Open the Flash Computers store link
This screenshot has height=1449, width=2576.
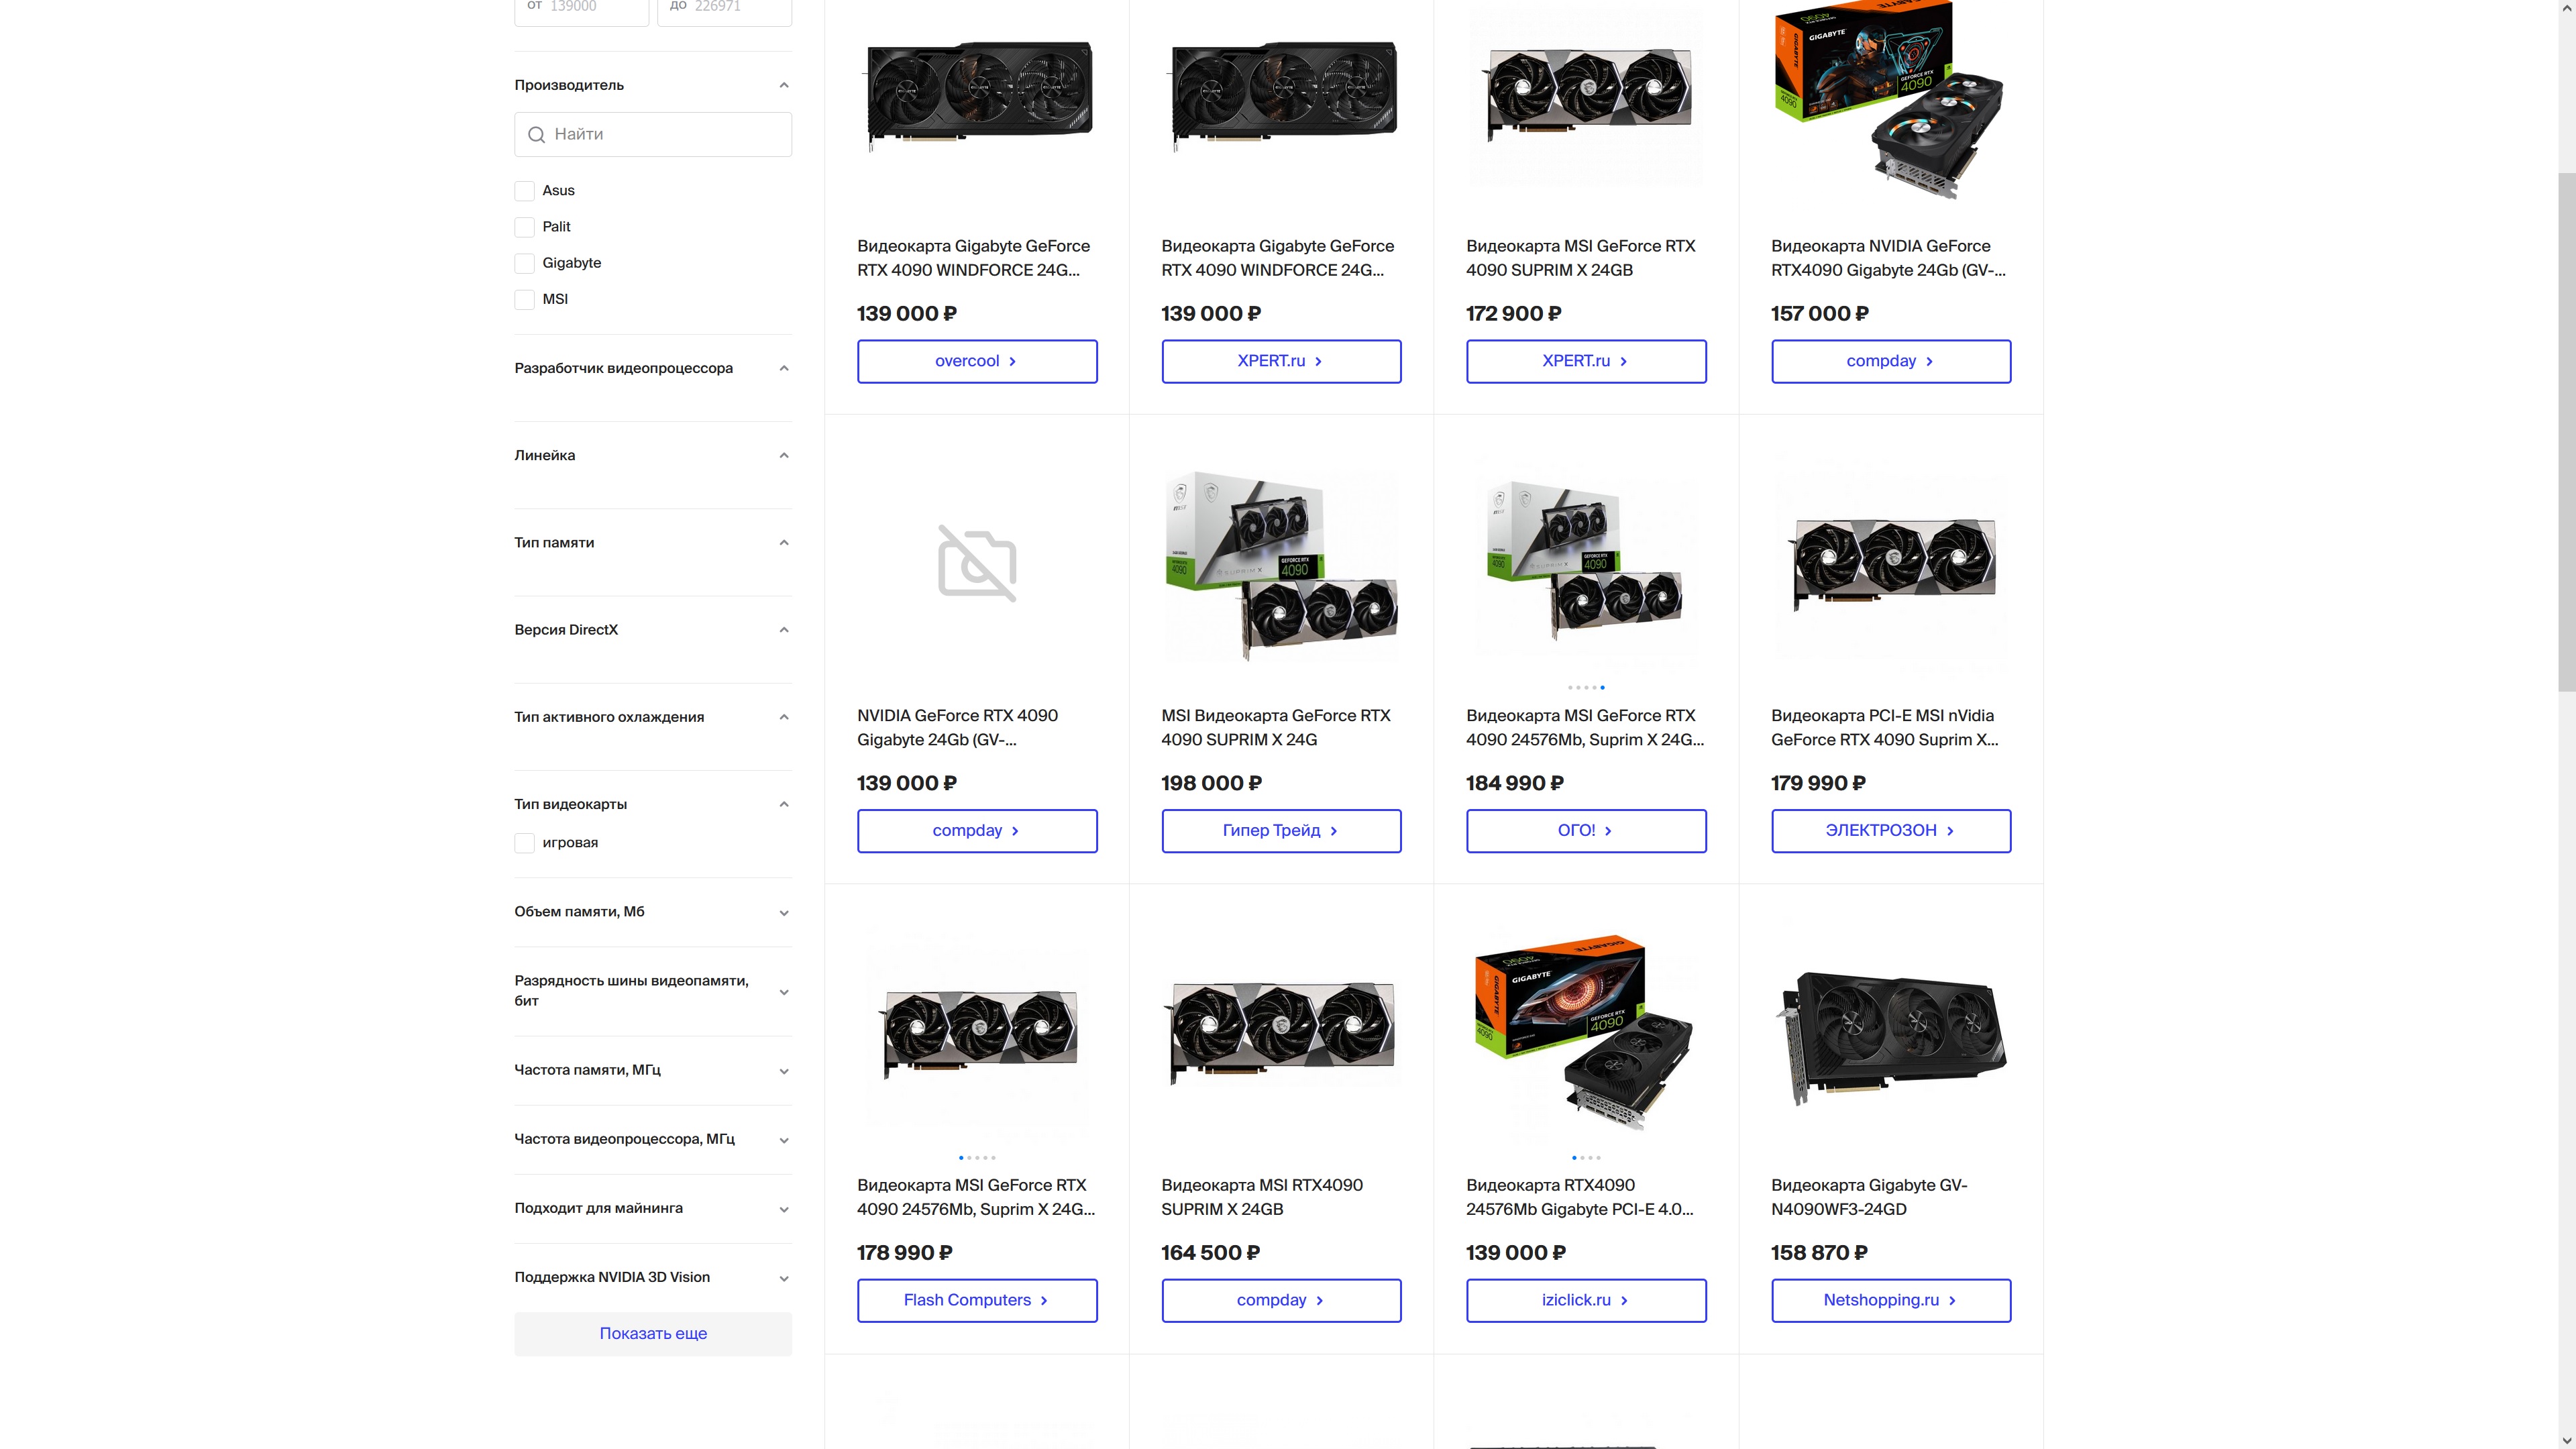[x=976, y=1300]
